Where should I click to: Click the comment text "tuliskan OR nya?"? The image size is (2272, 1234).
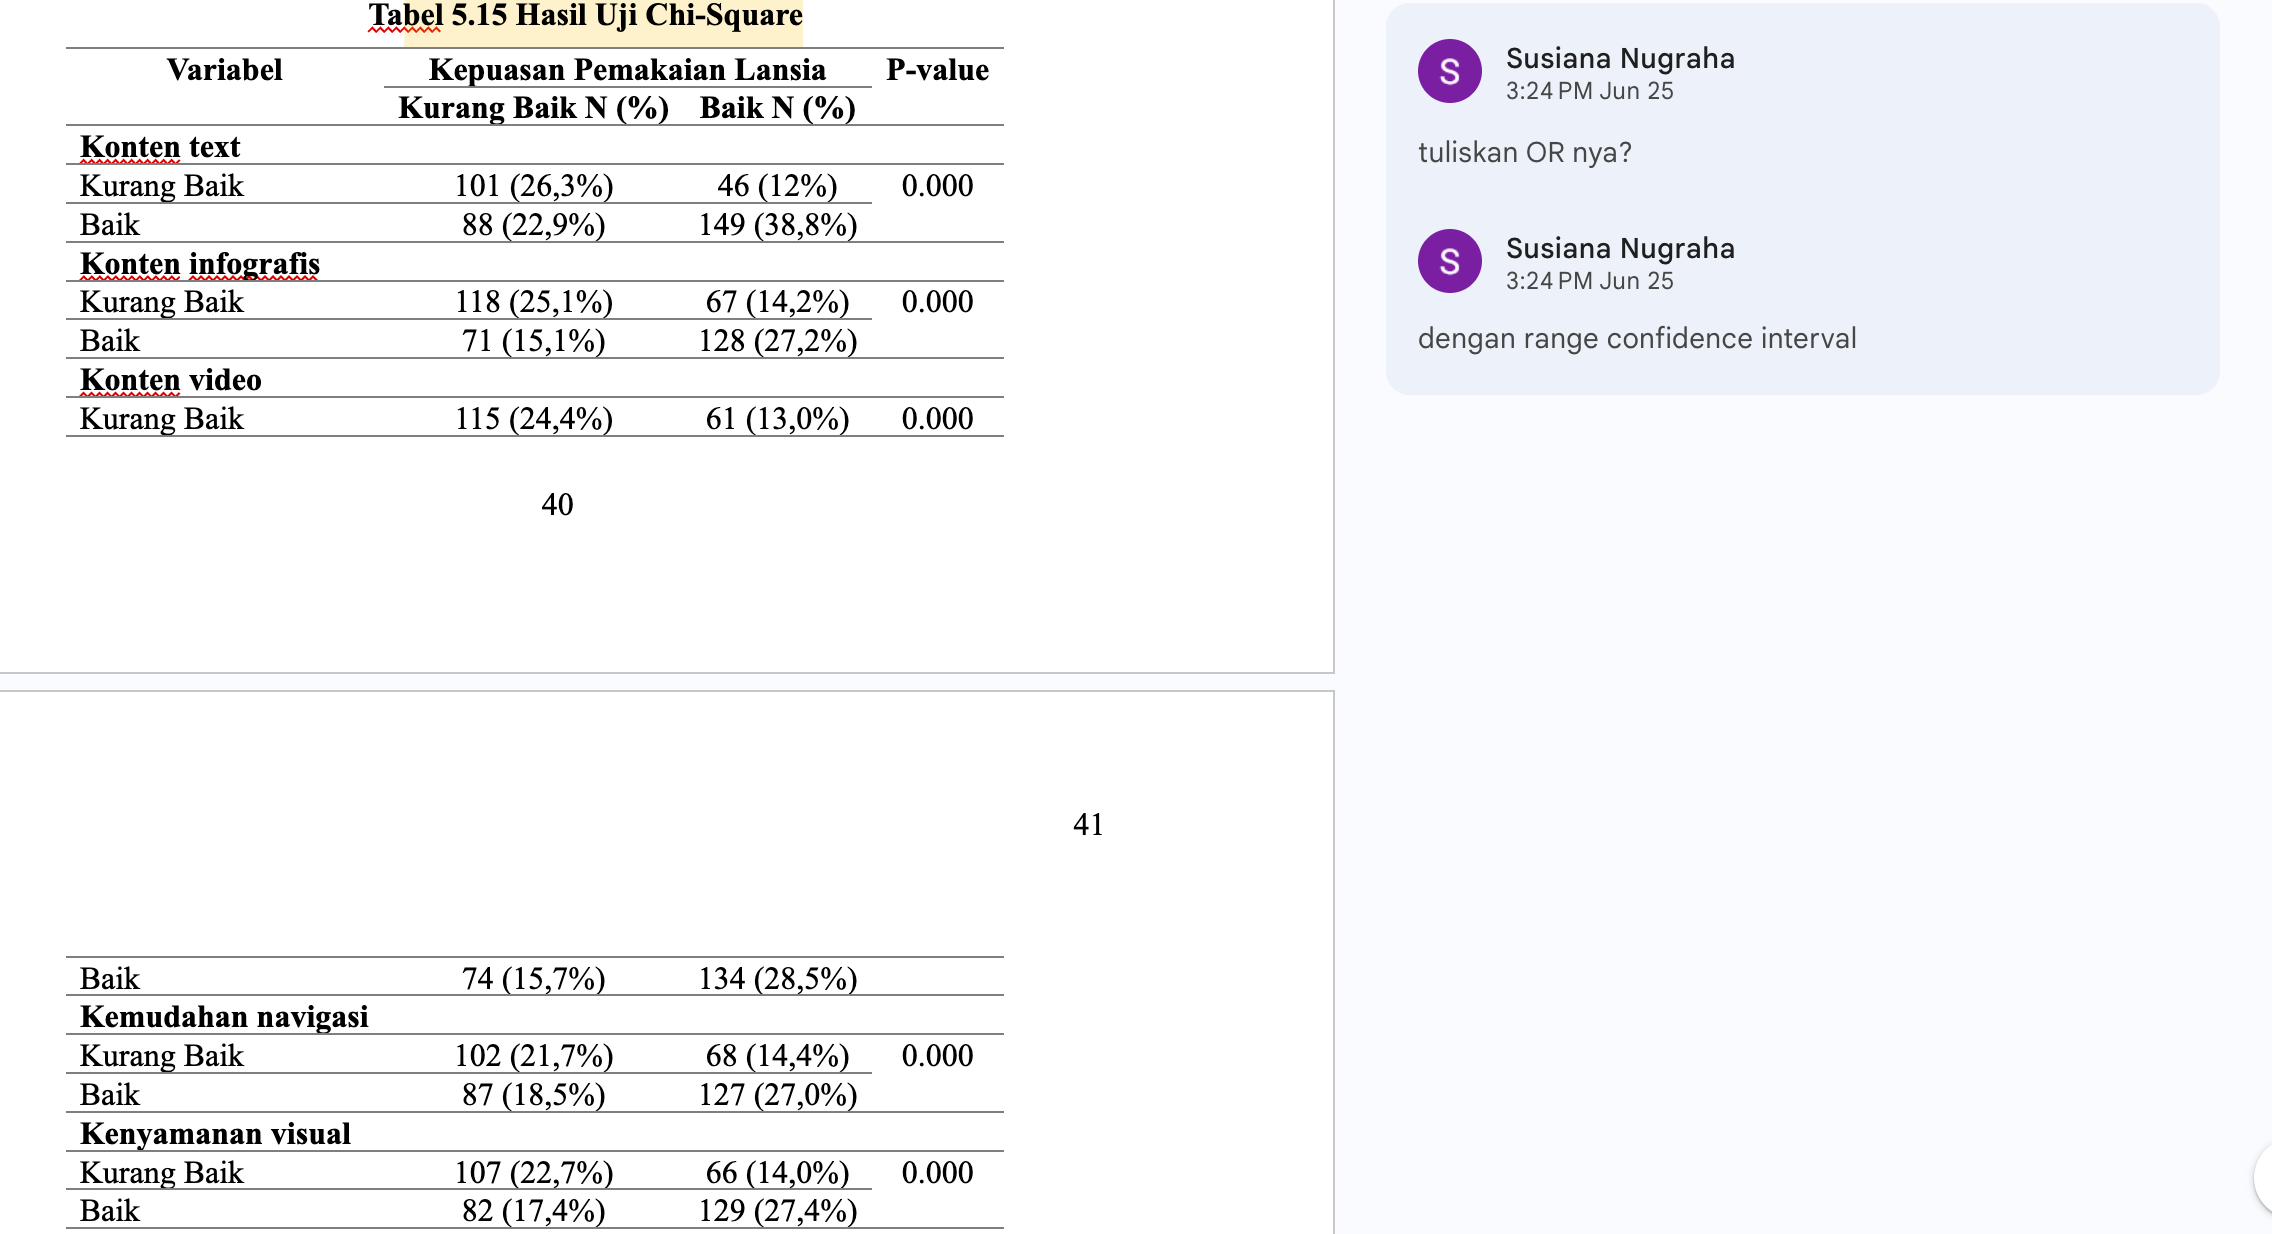click(x=1524, y=153)
